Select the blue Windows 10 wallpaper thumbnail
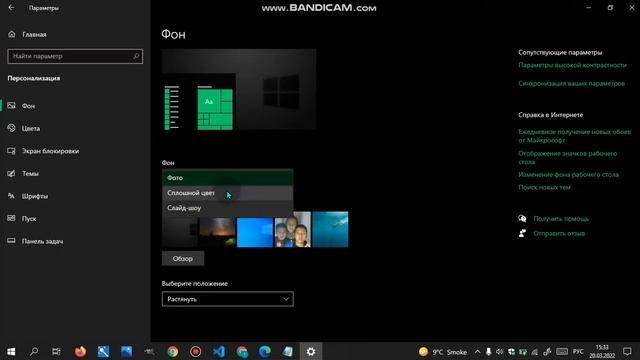 255,232
